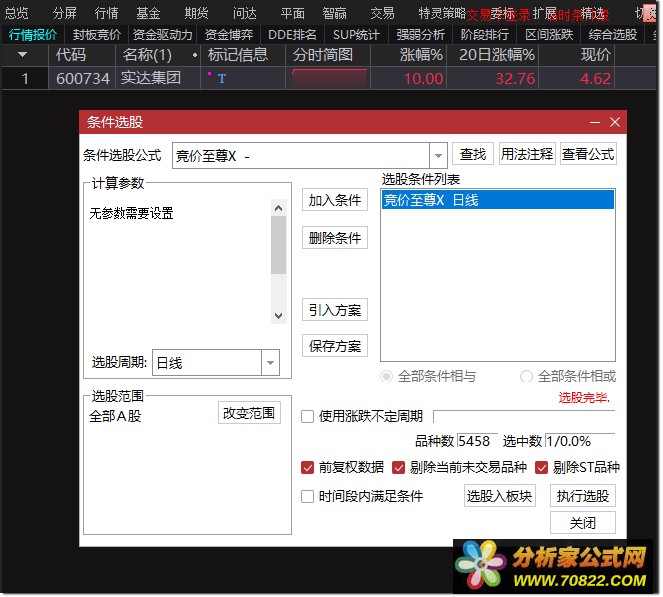This screenshot has width=663, height=597.
Task: Click the 品种数 5458 field
Action: click(x=476, y=441)
